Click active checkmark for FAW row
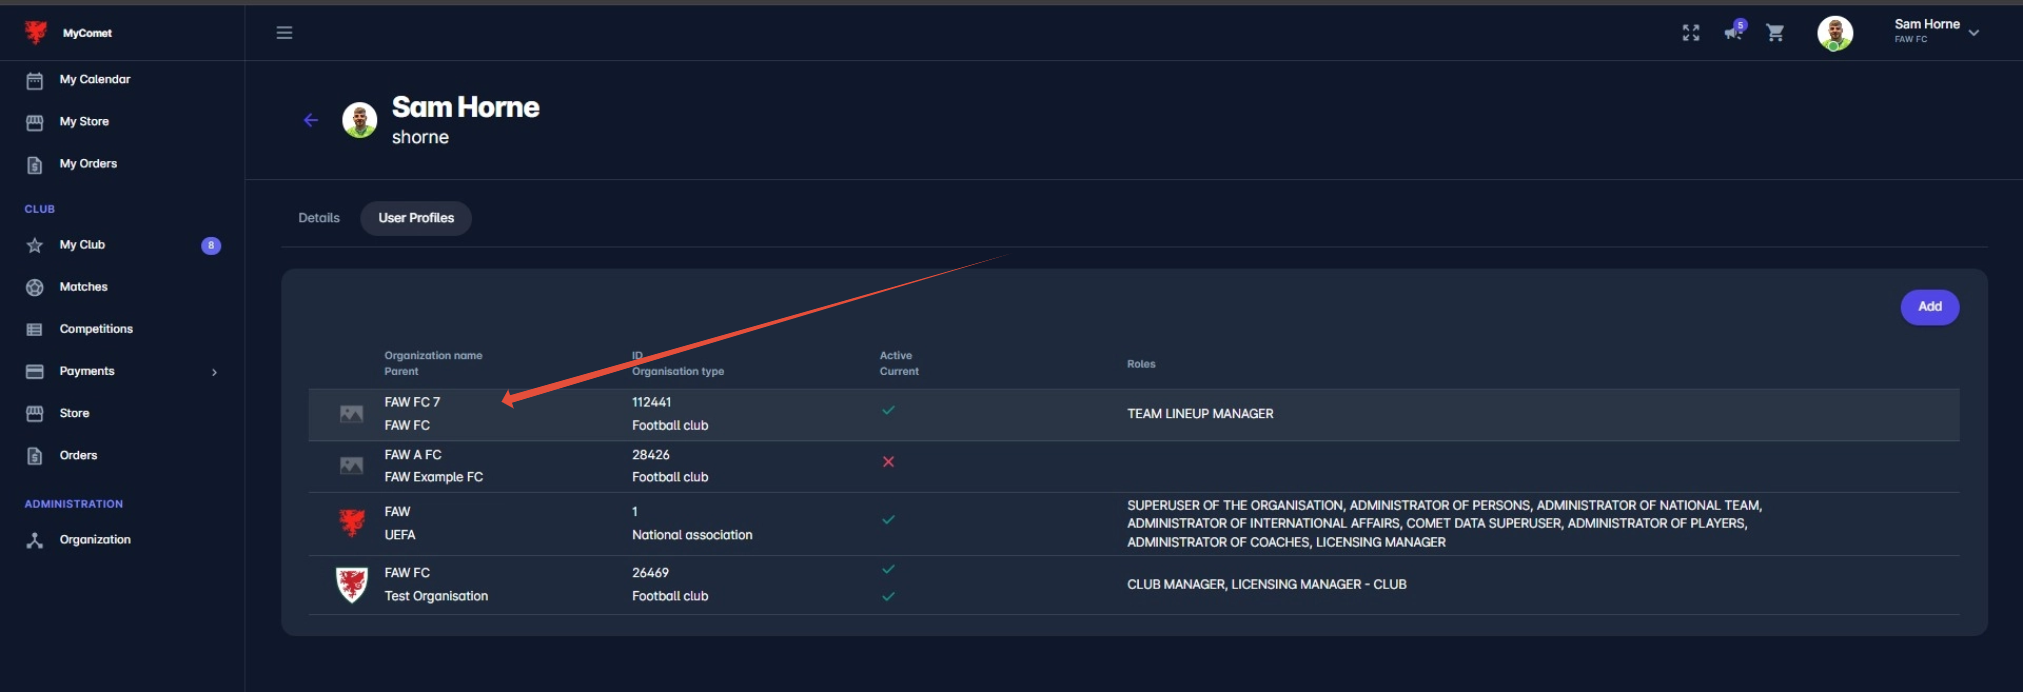 888,520
